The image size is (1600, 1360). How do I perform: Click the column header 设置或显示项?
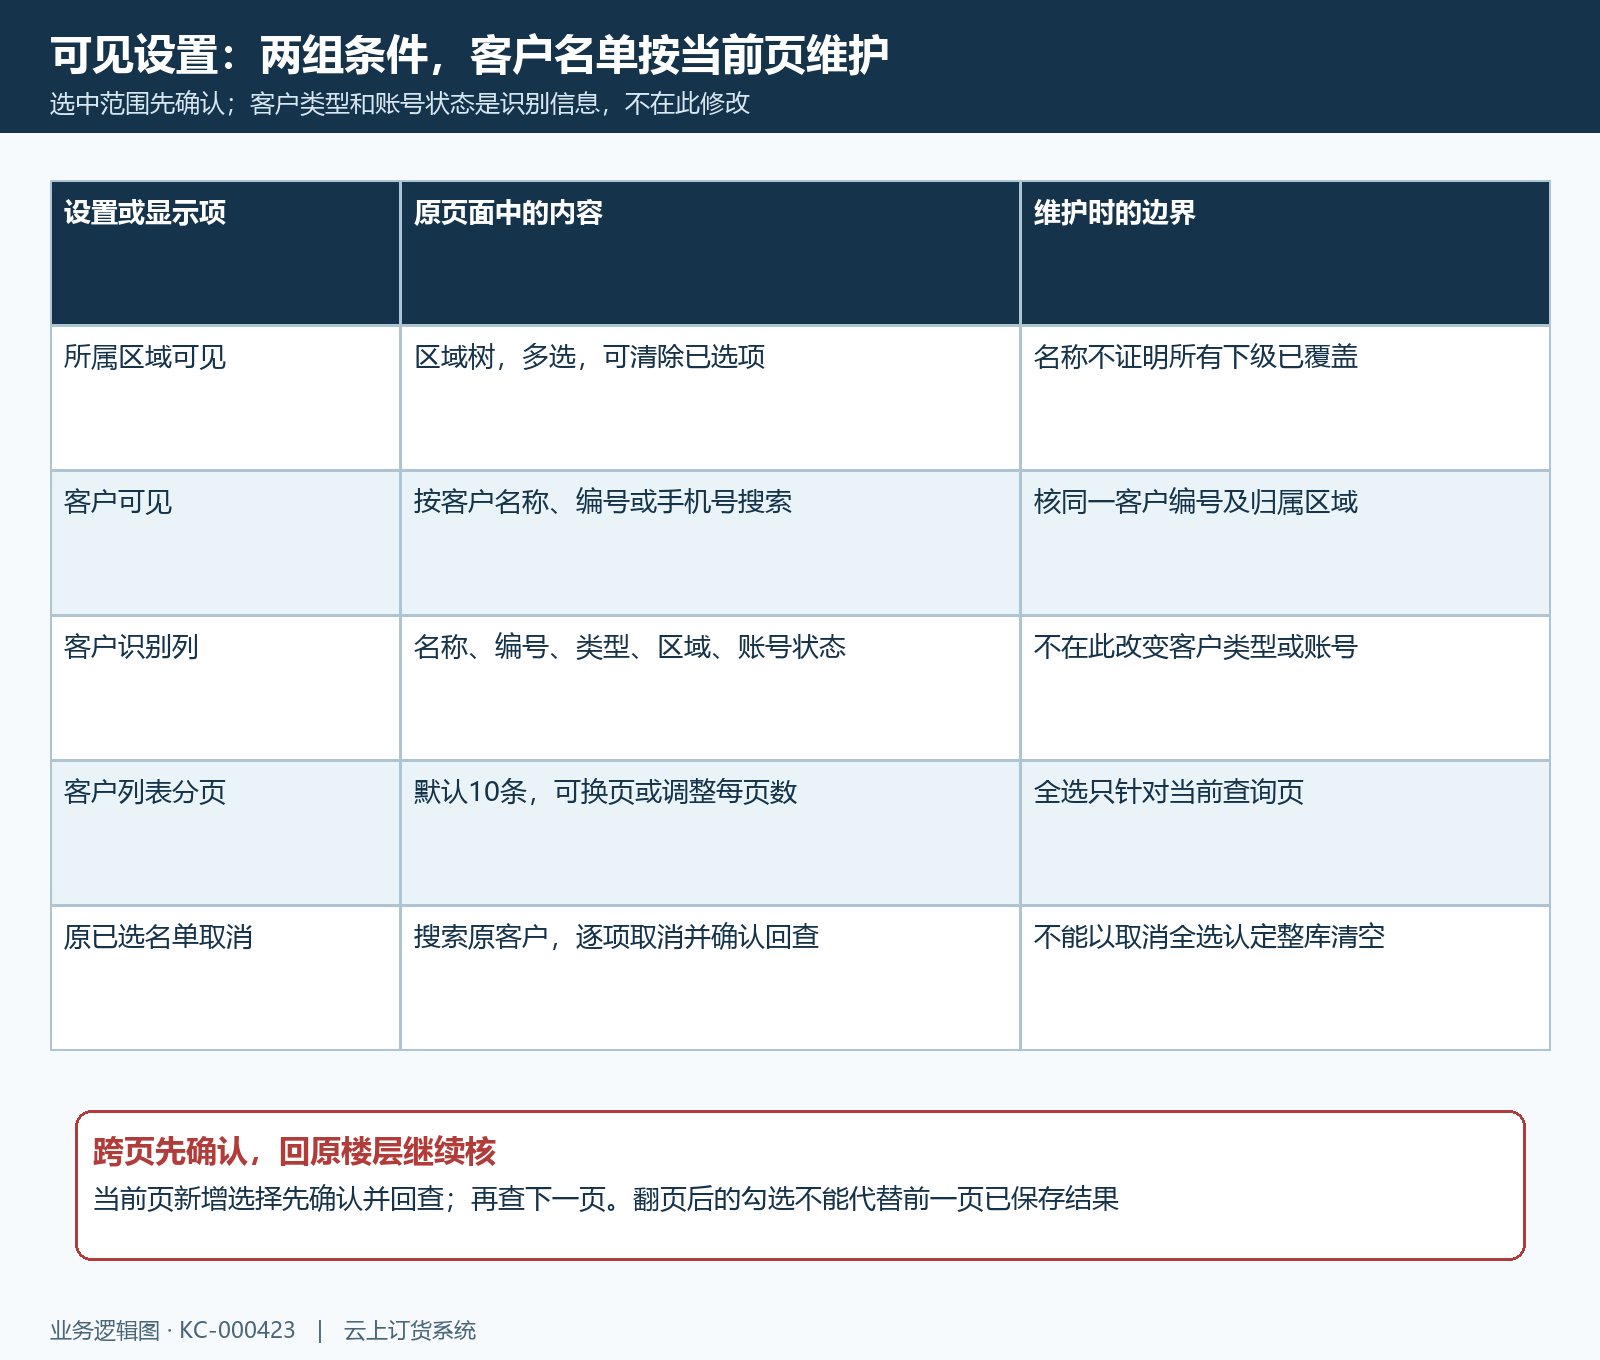pos(226,253)
